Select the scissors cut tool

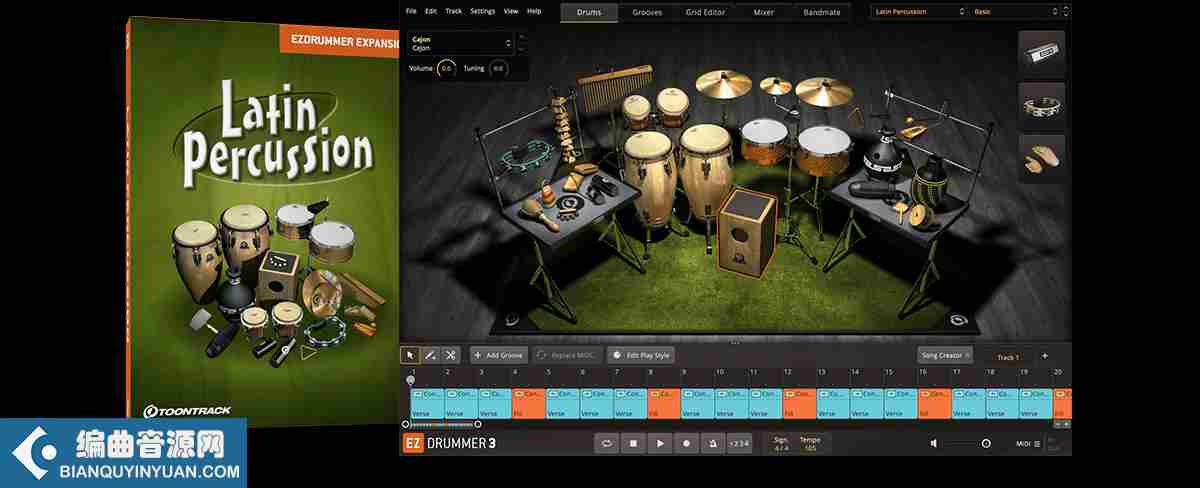(x=450, y=355)
